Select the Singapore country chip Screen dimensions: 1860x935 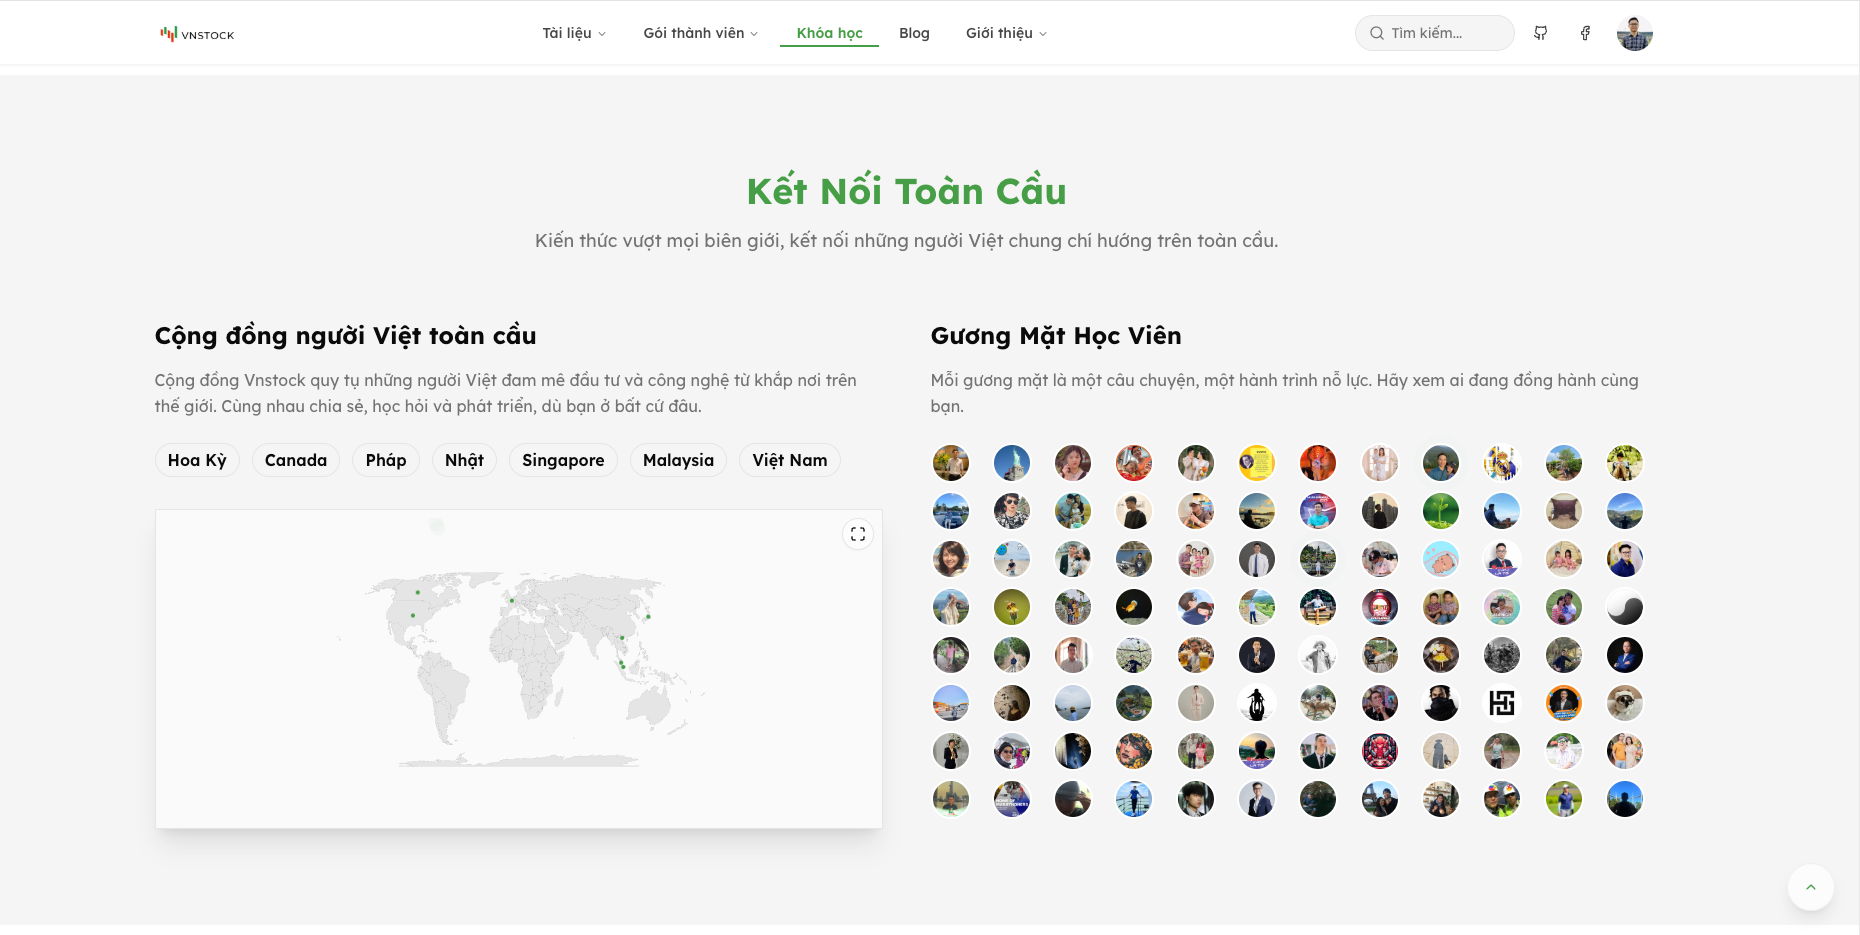(563, 460)
